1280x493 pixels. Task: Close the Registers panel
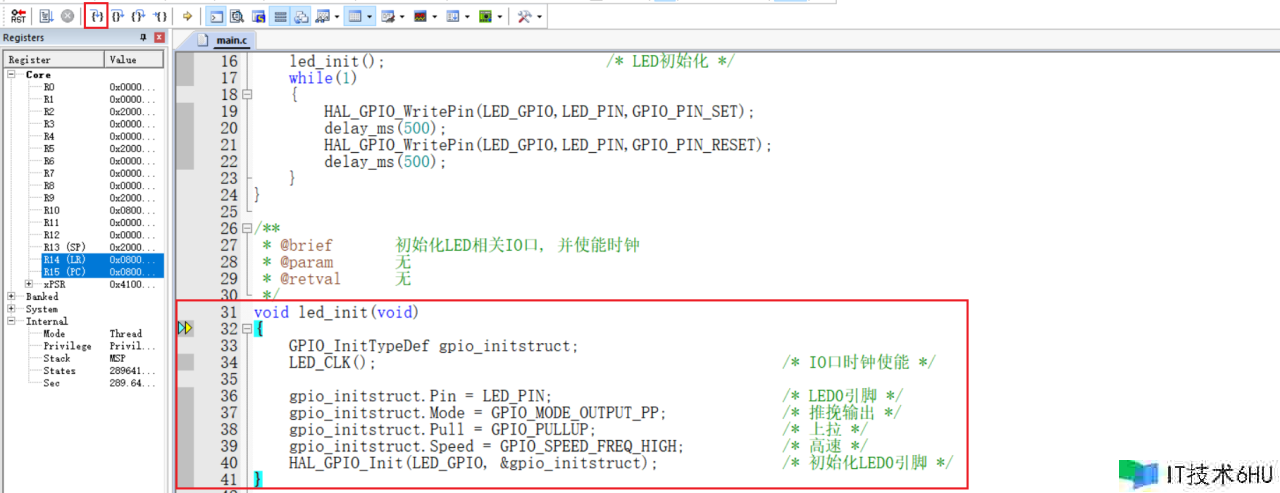[x=160, y=38]
